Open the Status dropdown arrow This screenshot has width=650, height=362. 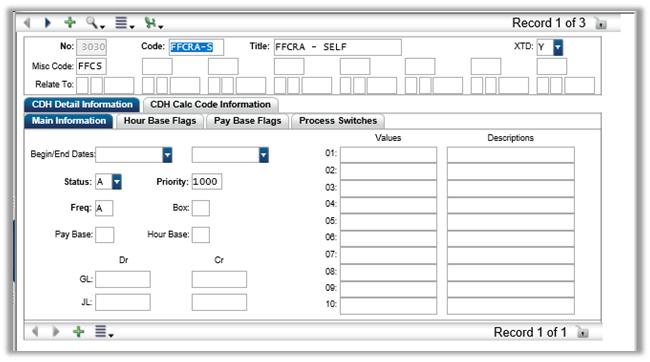coord(116,182)
